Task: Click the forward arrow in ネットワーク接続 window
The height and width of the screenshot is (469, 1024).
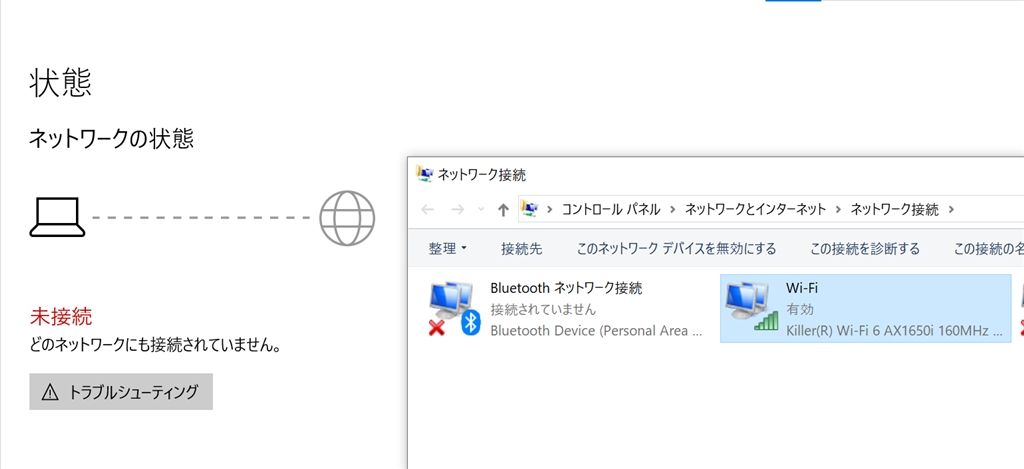Action: point(458,210)
